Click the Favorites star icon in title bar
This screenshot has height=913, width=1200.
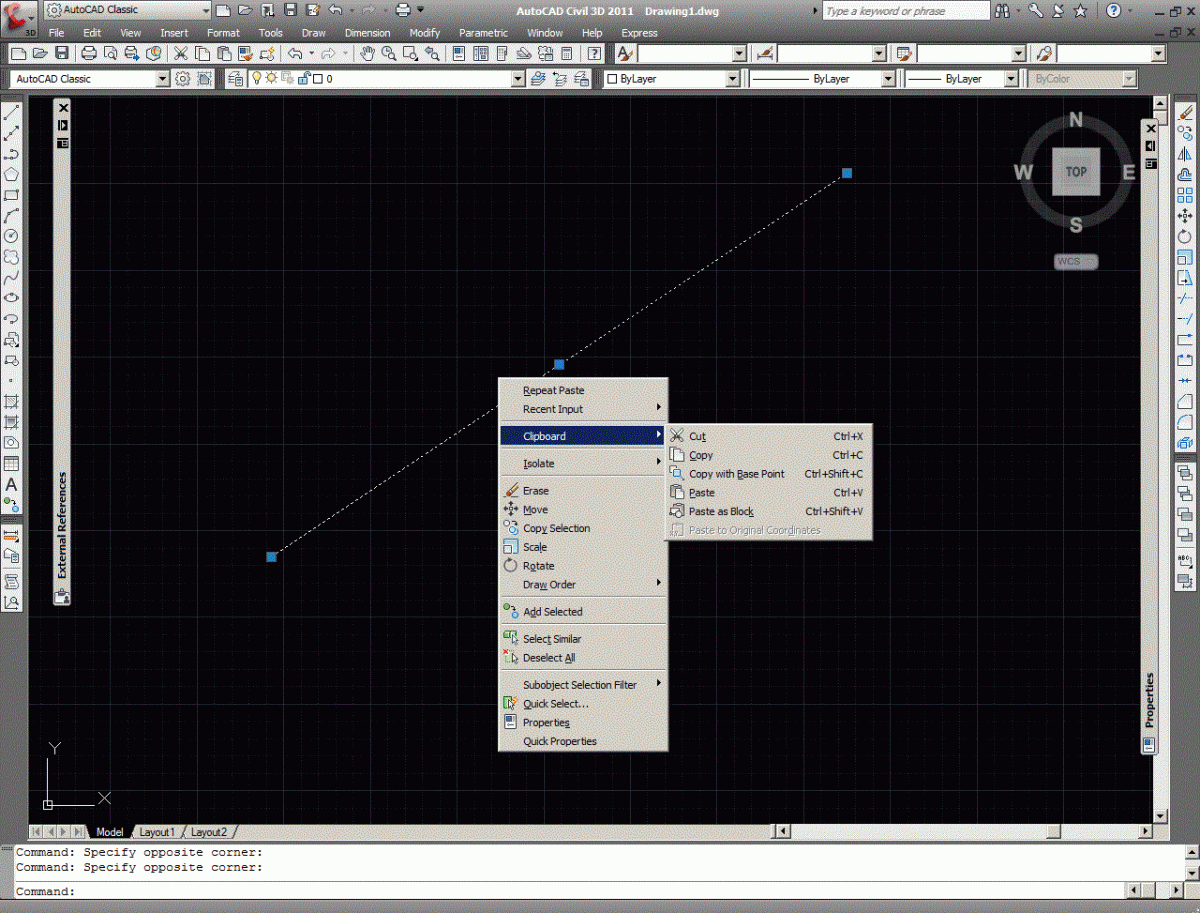point(1080,11)
